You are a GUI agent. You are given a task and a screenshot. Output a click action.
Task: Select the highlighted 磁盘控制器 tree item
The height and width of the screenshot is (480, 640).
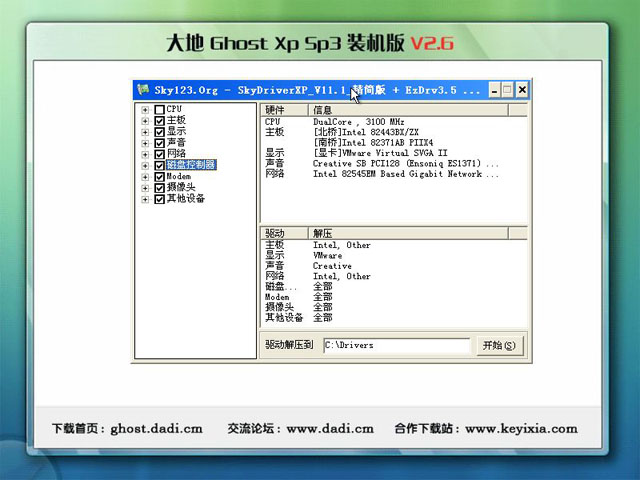click(191, 165)
